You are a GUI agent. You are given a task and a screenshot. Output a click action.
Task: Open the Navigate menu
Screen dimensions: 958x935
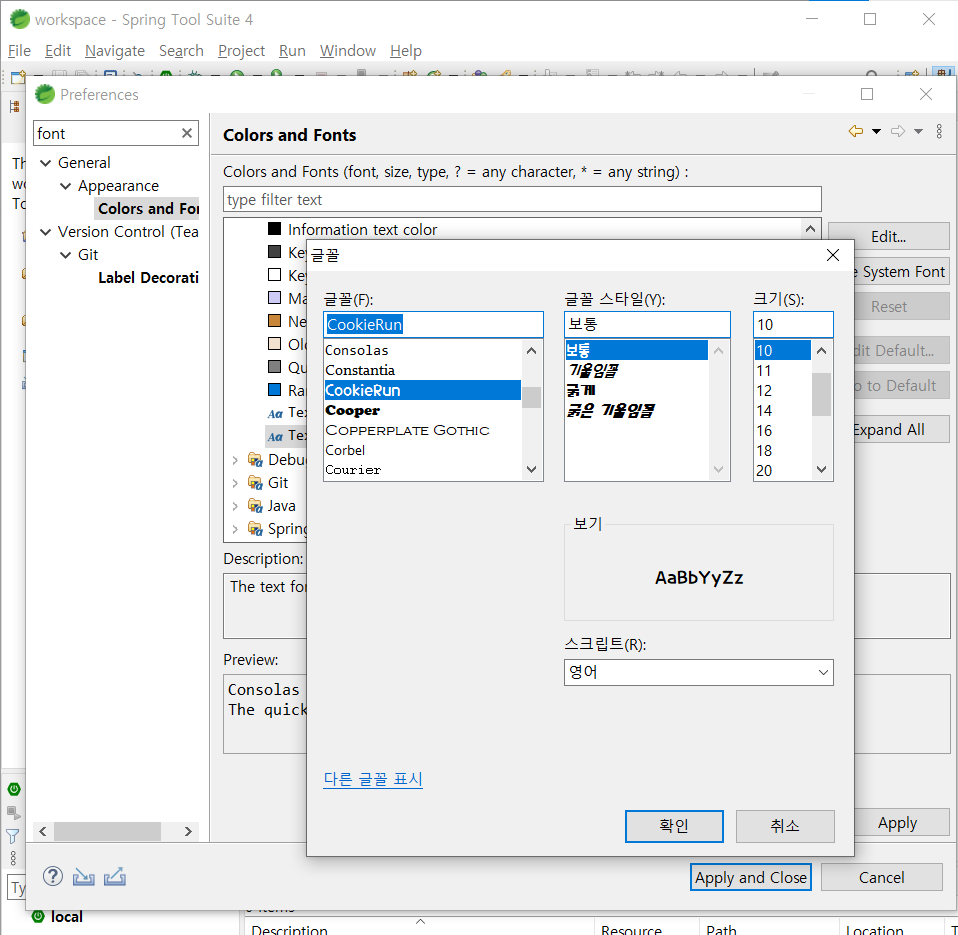coord(115,51)
